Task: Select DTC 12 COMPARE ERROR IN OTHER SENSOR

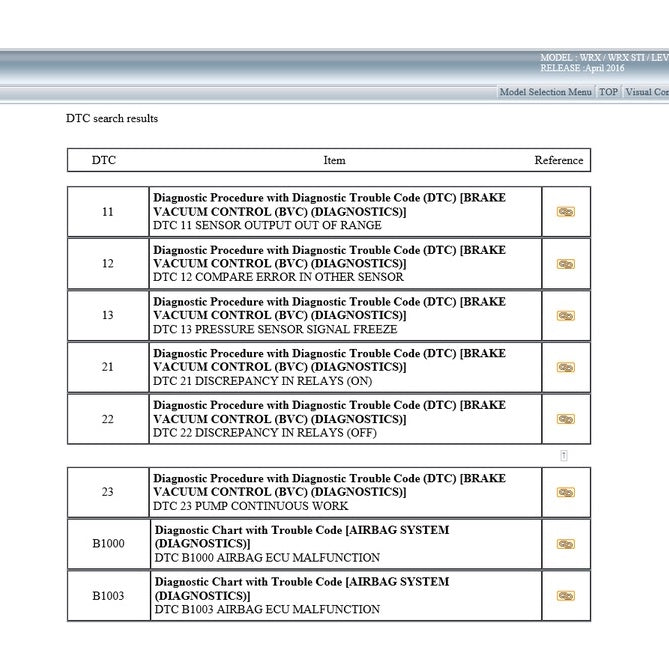Action: click(x=278, y=278)
